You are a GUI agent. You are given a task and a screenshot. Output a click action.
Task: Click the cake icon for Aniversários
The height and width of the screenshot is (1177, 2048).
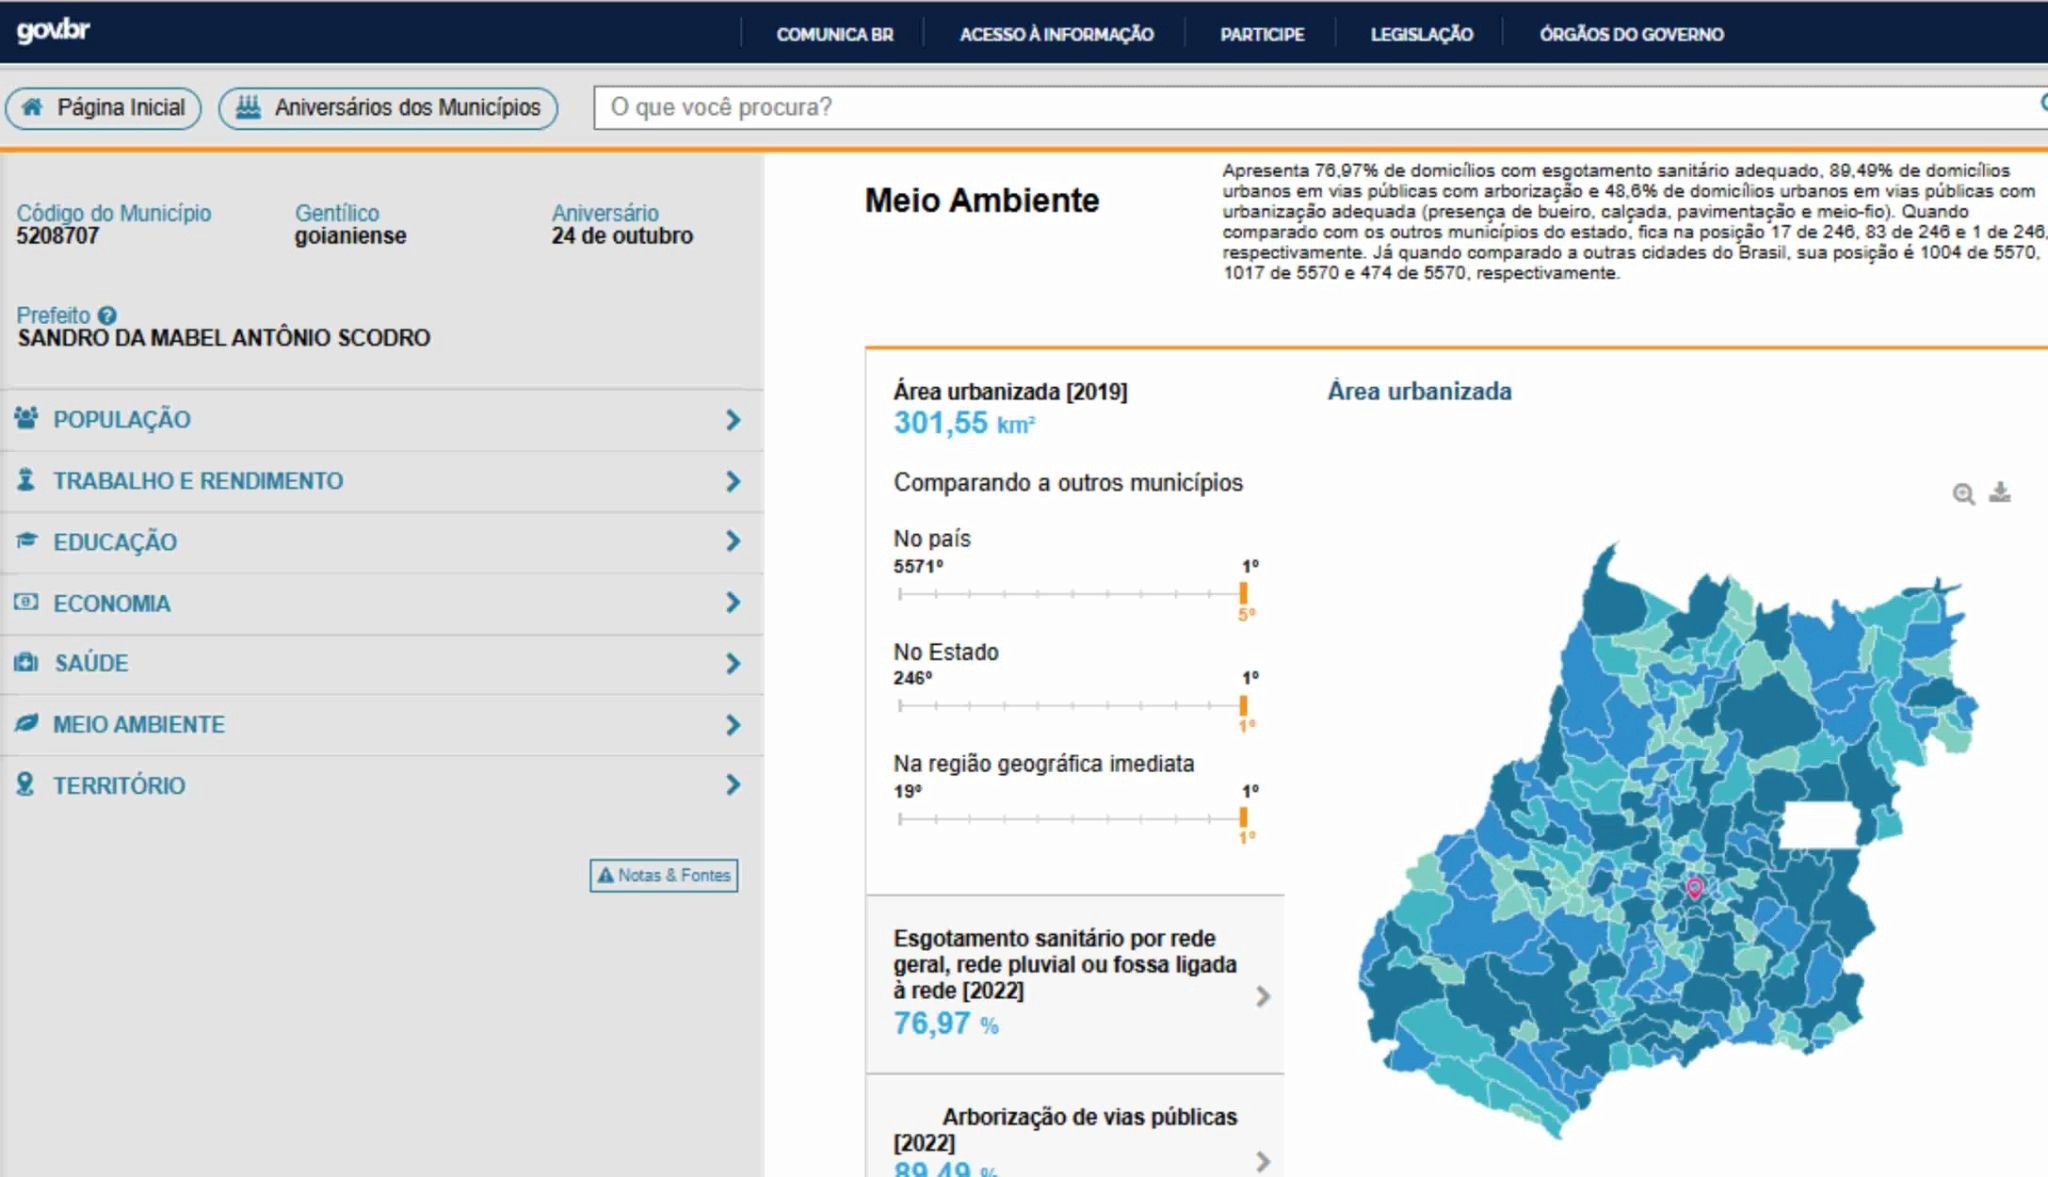click(x=248, y=107)
